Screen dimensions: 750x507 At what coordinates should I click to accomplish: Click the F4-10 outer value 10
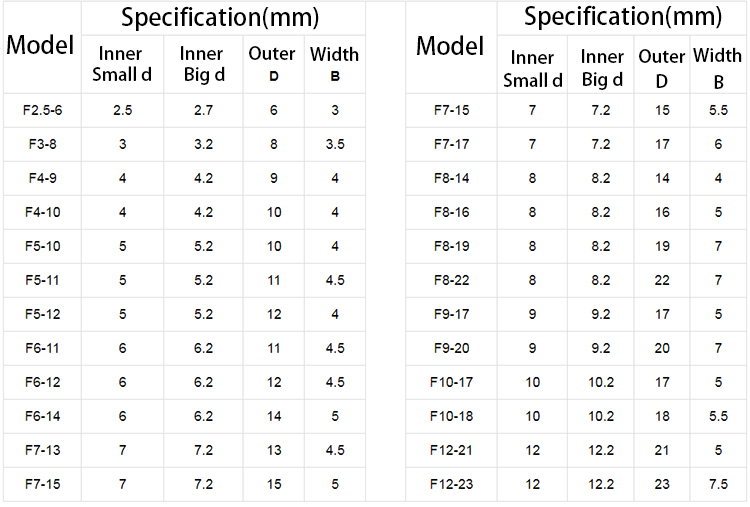tap(274, 212)
